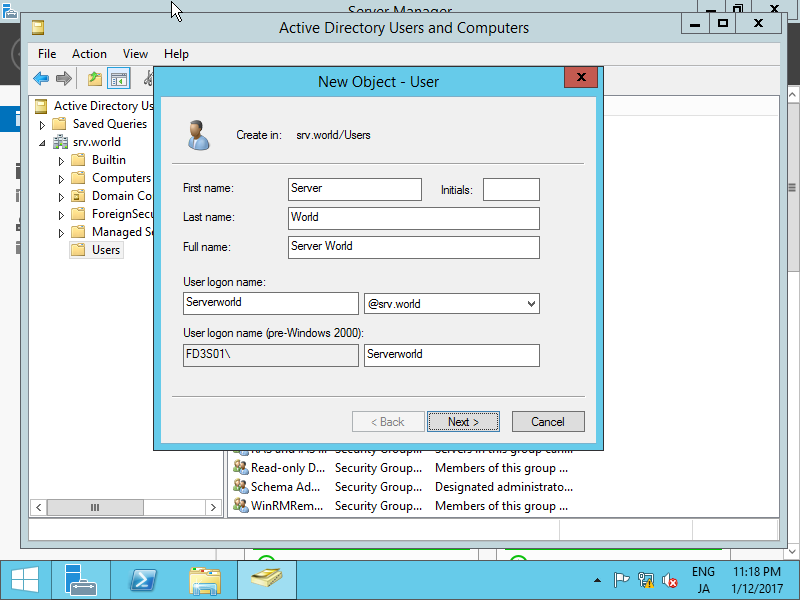Screen dimensions: 800x600
Task: Open Active Directory Users and Computers from taskbar
Action: pos(266,579)
